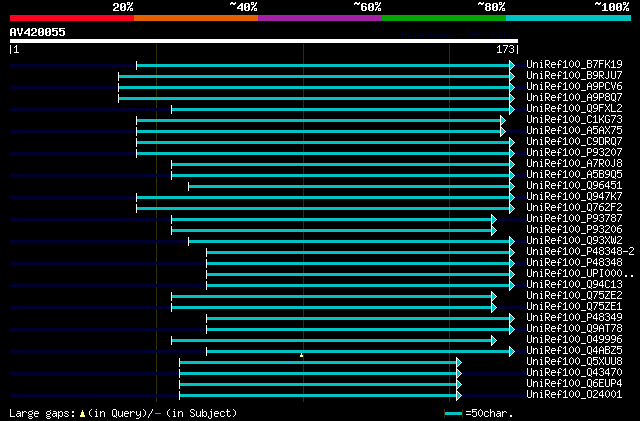Screen dimensions: 640x421
Task: Select UniRef100_P93207 label
Action: coord(574,153)
